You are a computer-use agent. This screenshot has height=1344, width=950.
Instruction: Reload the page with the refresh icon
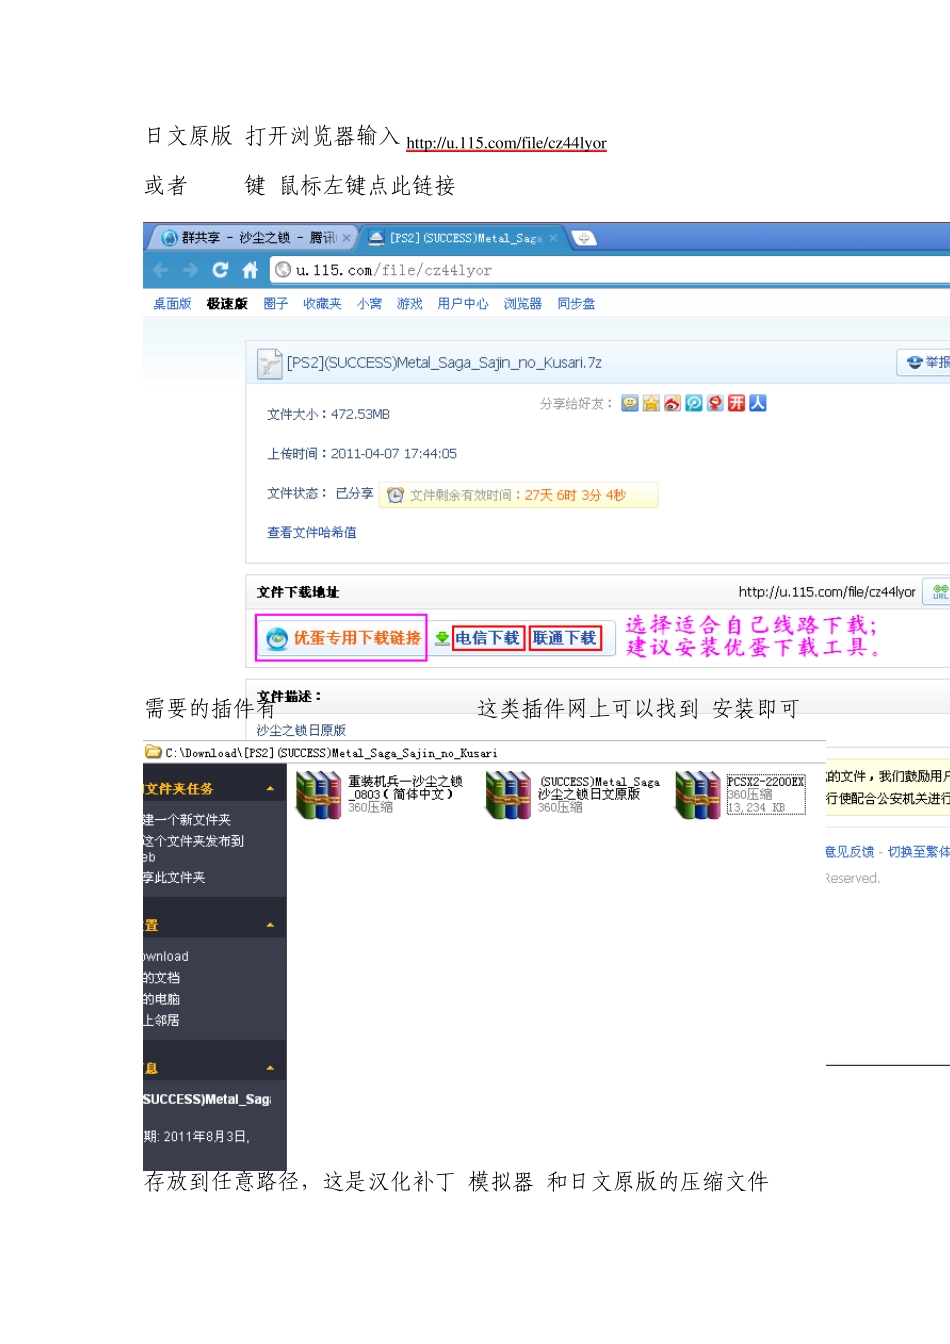coord(220,270)
